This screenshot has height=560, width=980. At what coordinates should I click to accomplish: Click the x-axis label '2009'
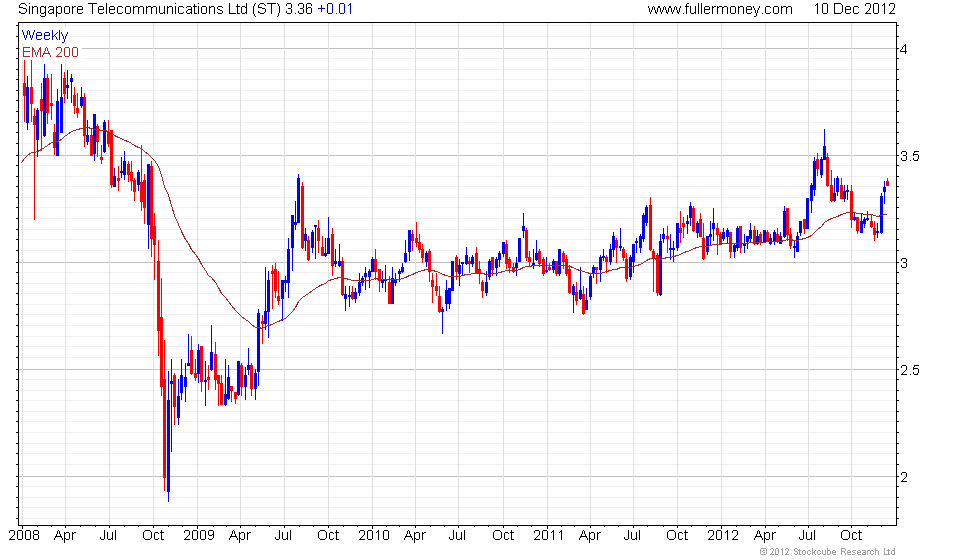tap(199, 536)
